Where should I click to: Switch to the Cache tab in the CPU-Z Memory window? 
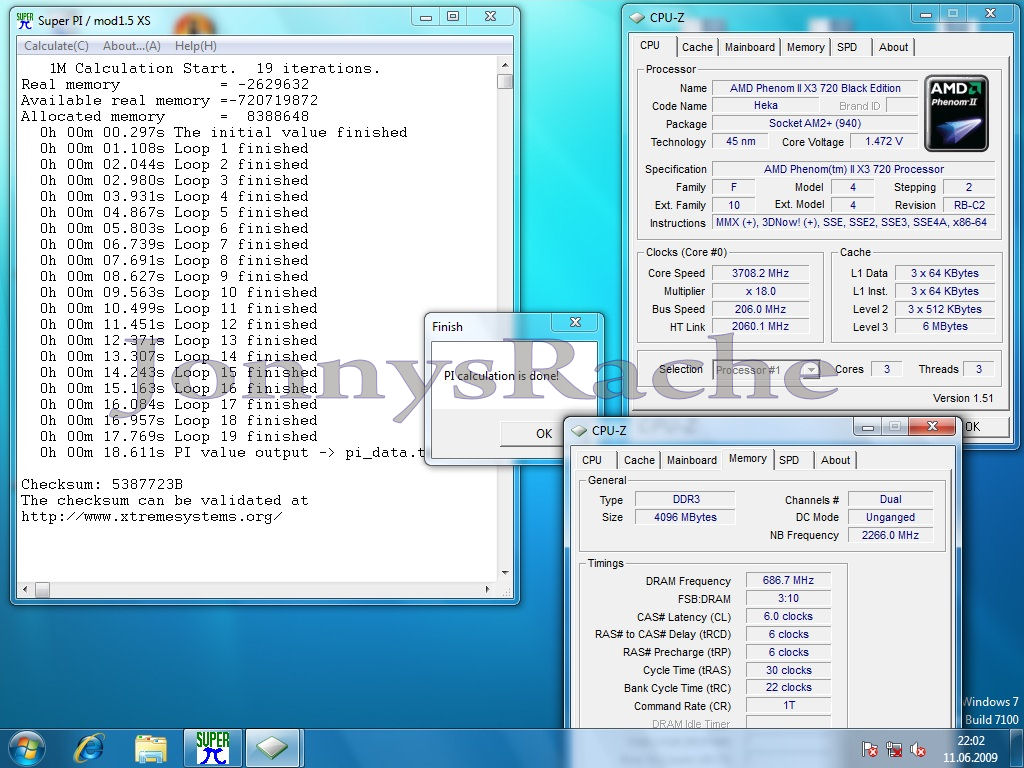click(x=639, y=460)
